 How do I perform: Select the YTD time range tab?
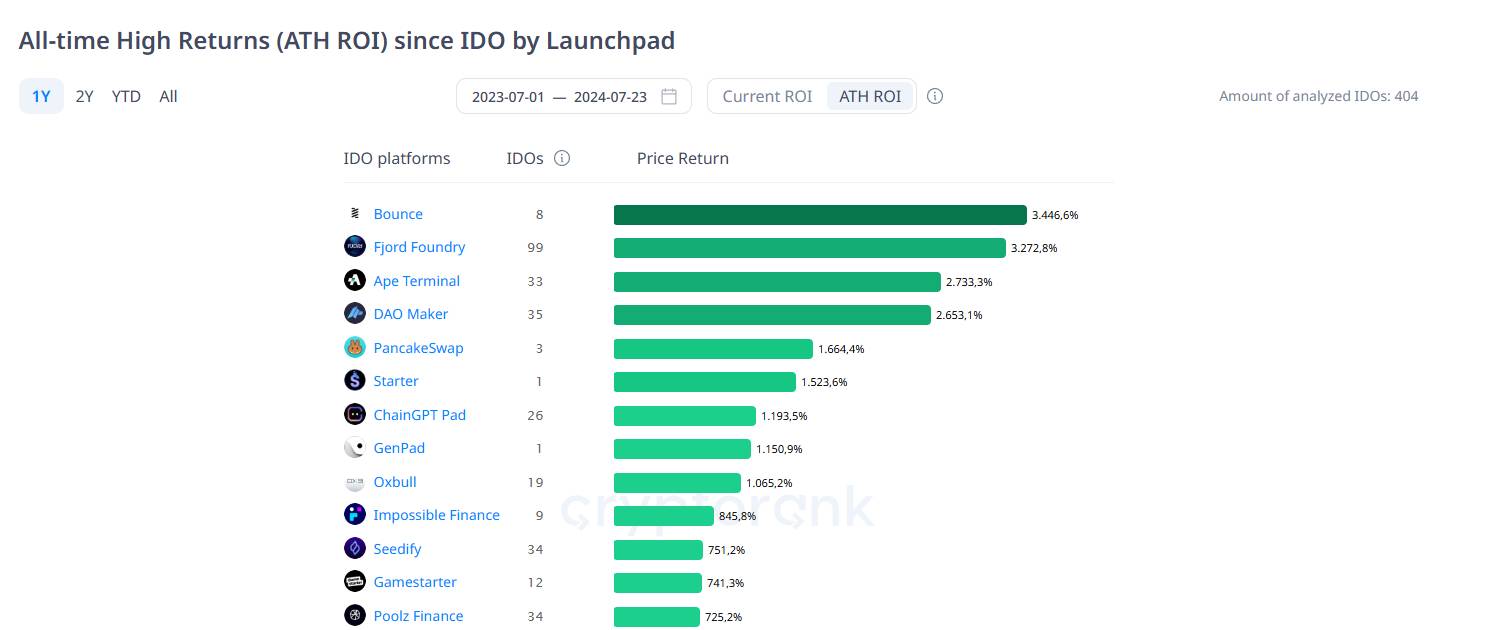point(126,96)
